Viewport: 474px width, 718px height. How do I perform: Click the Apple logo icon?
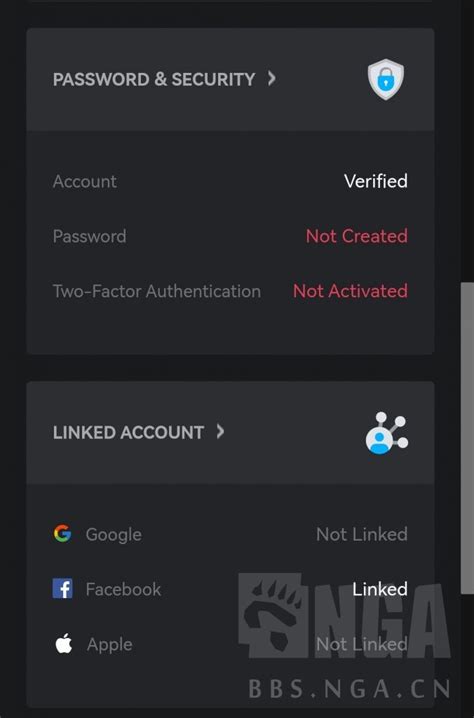[x=64, y=644]
